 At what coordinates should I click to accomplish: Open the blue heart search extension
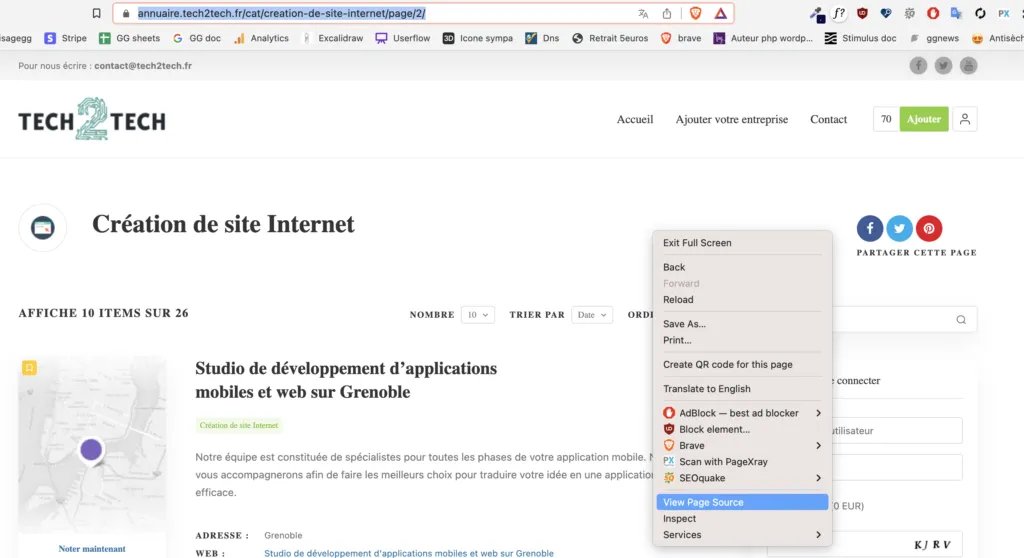[x=886, y=13]
